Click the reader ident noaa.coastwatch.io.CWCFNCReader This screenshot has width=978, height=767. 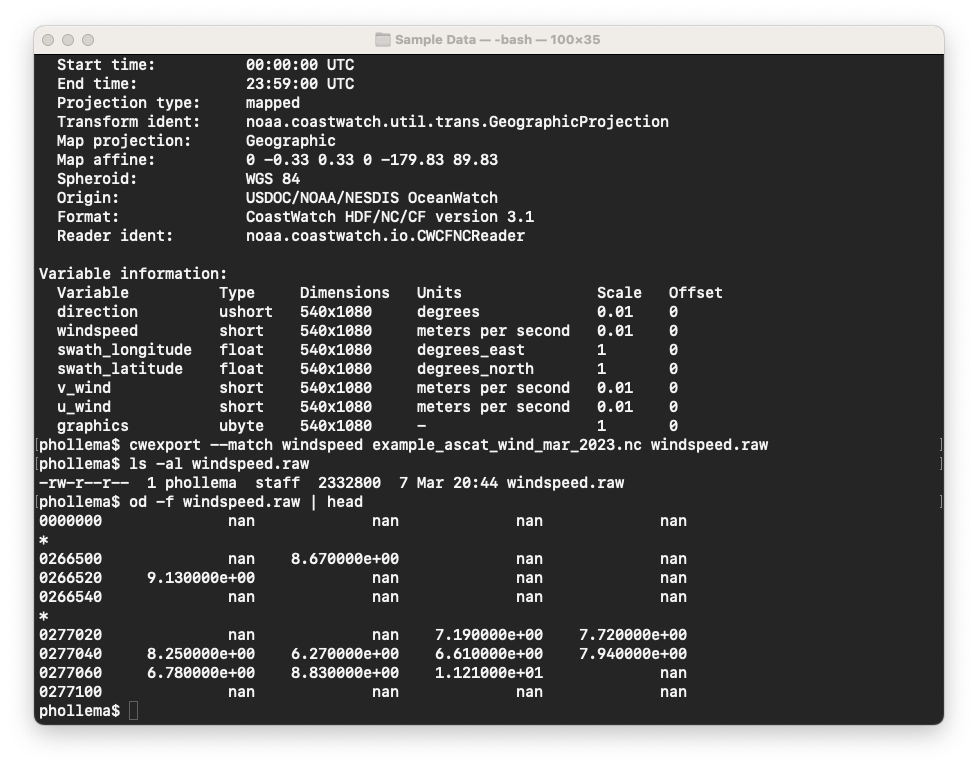pos(385,236)
